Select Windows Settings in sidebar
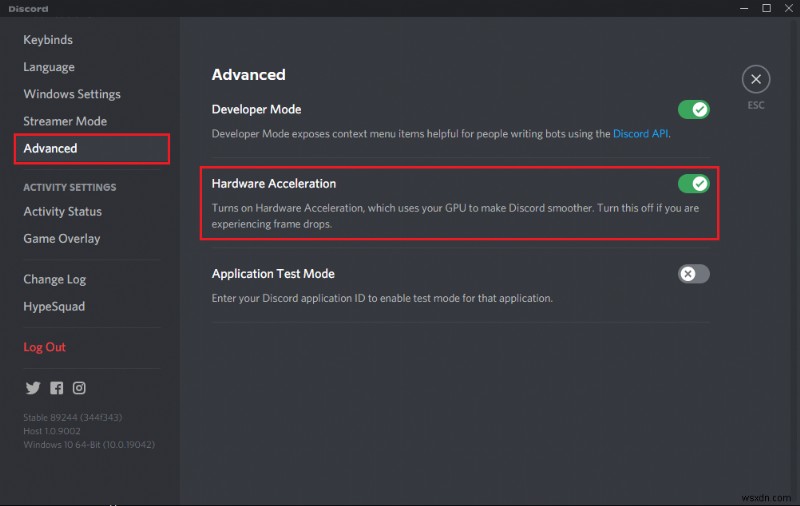Image resolution: width=800 pixels, height=506 pixels. point(72,94)
